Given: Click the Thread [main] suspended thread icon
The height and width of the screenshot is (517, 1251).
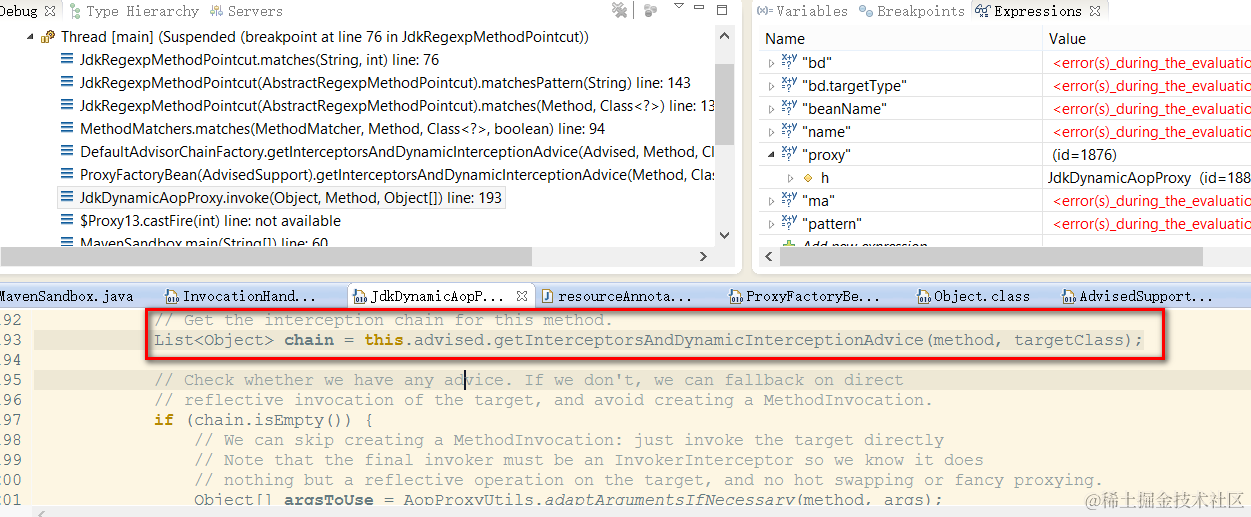Looking at the screenshot, I should coord(48,37).
